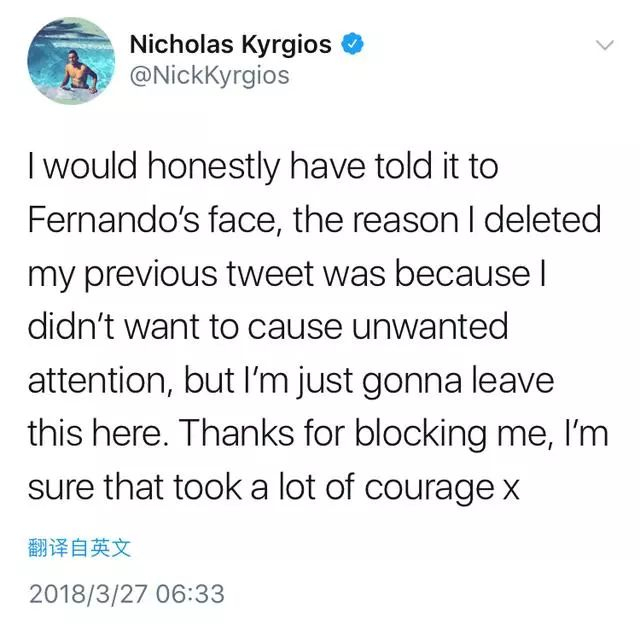Select the word "courage" in the last line
Viewport: 640px width, 624px height.
(429, 488)
